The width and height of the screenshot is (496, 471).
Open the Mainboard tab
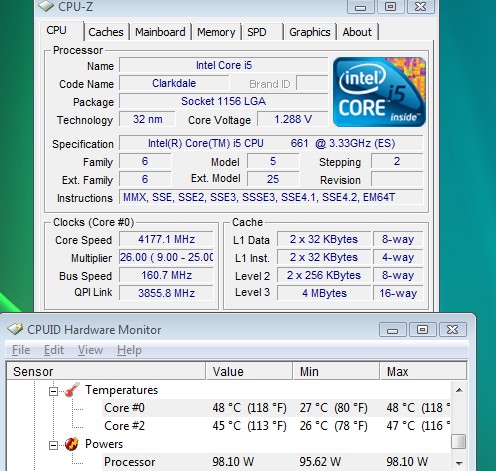[x=160, y=32]
